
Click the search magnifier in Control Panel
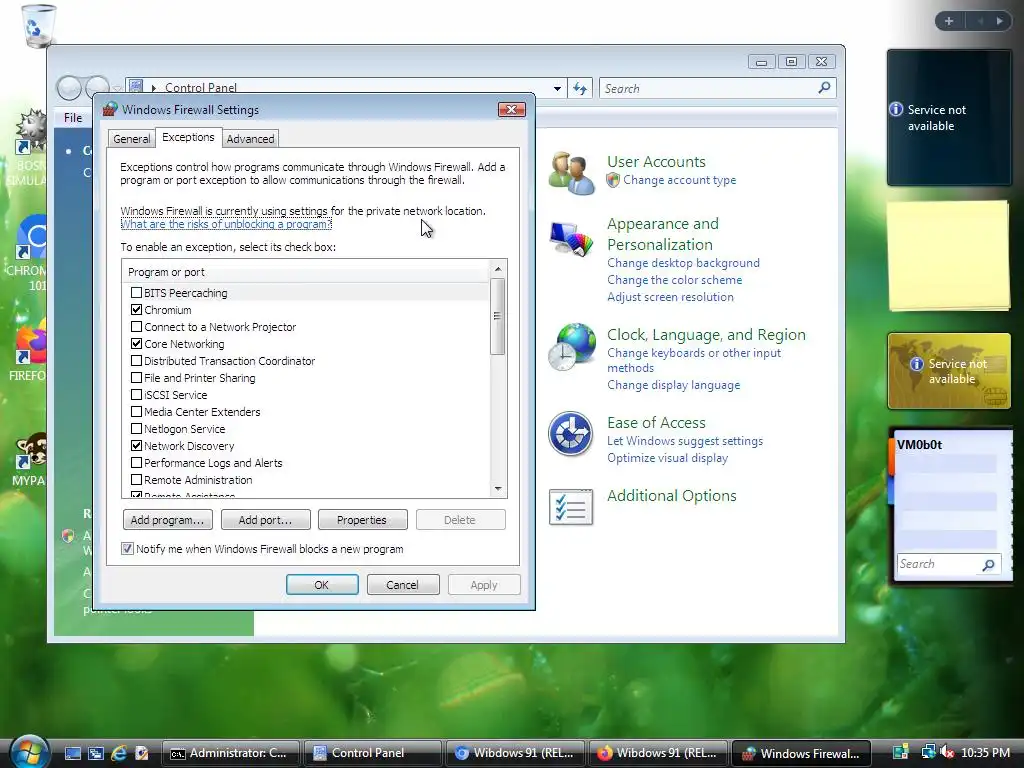[824, 88]
